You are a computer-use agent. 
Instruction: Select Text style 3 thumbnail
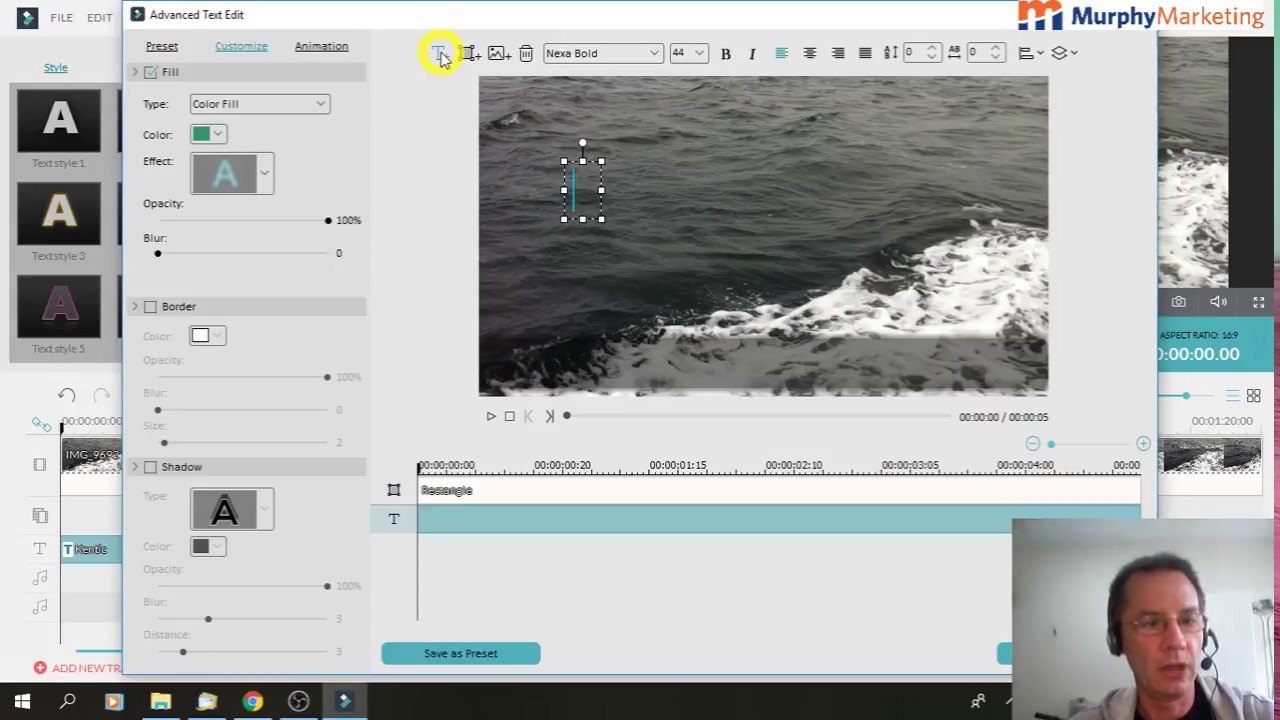click(x=59, y=213)
